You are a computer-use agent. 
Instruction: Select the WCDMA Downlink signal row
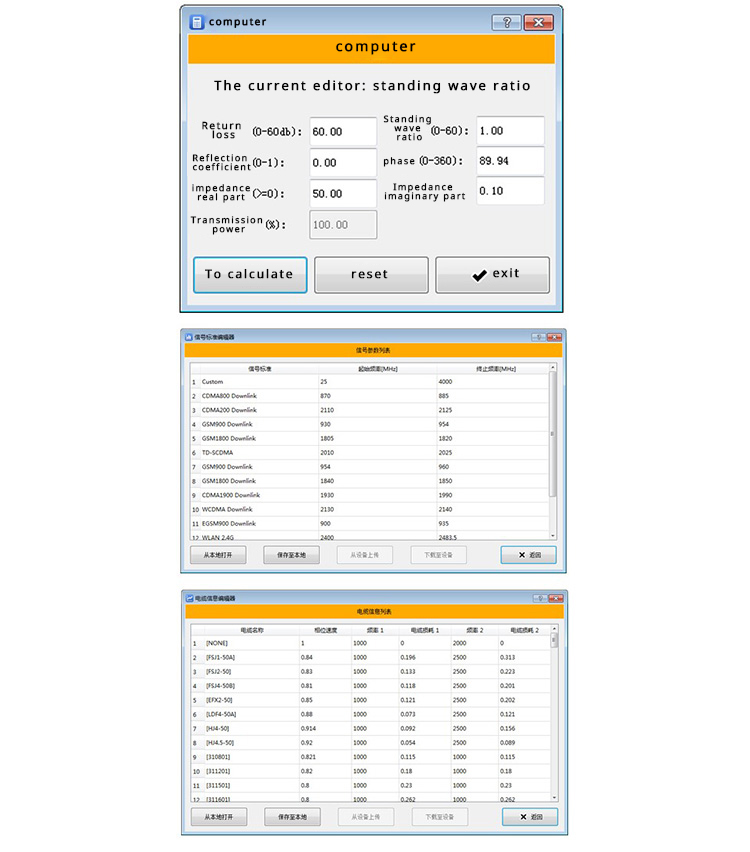[x=370, y=509]
